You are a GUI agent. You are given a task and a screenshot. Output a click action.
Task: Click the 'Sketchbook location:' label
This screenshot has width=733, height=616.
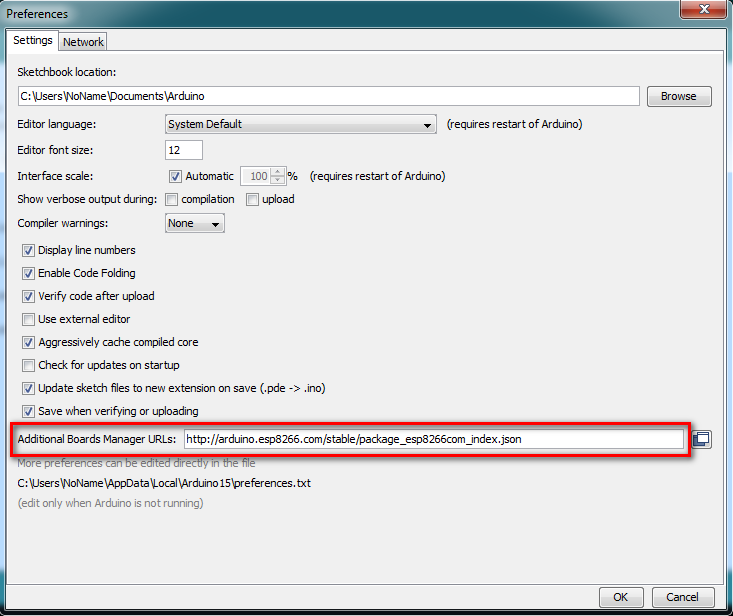[67, 72]
